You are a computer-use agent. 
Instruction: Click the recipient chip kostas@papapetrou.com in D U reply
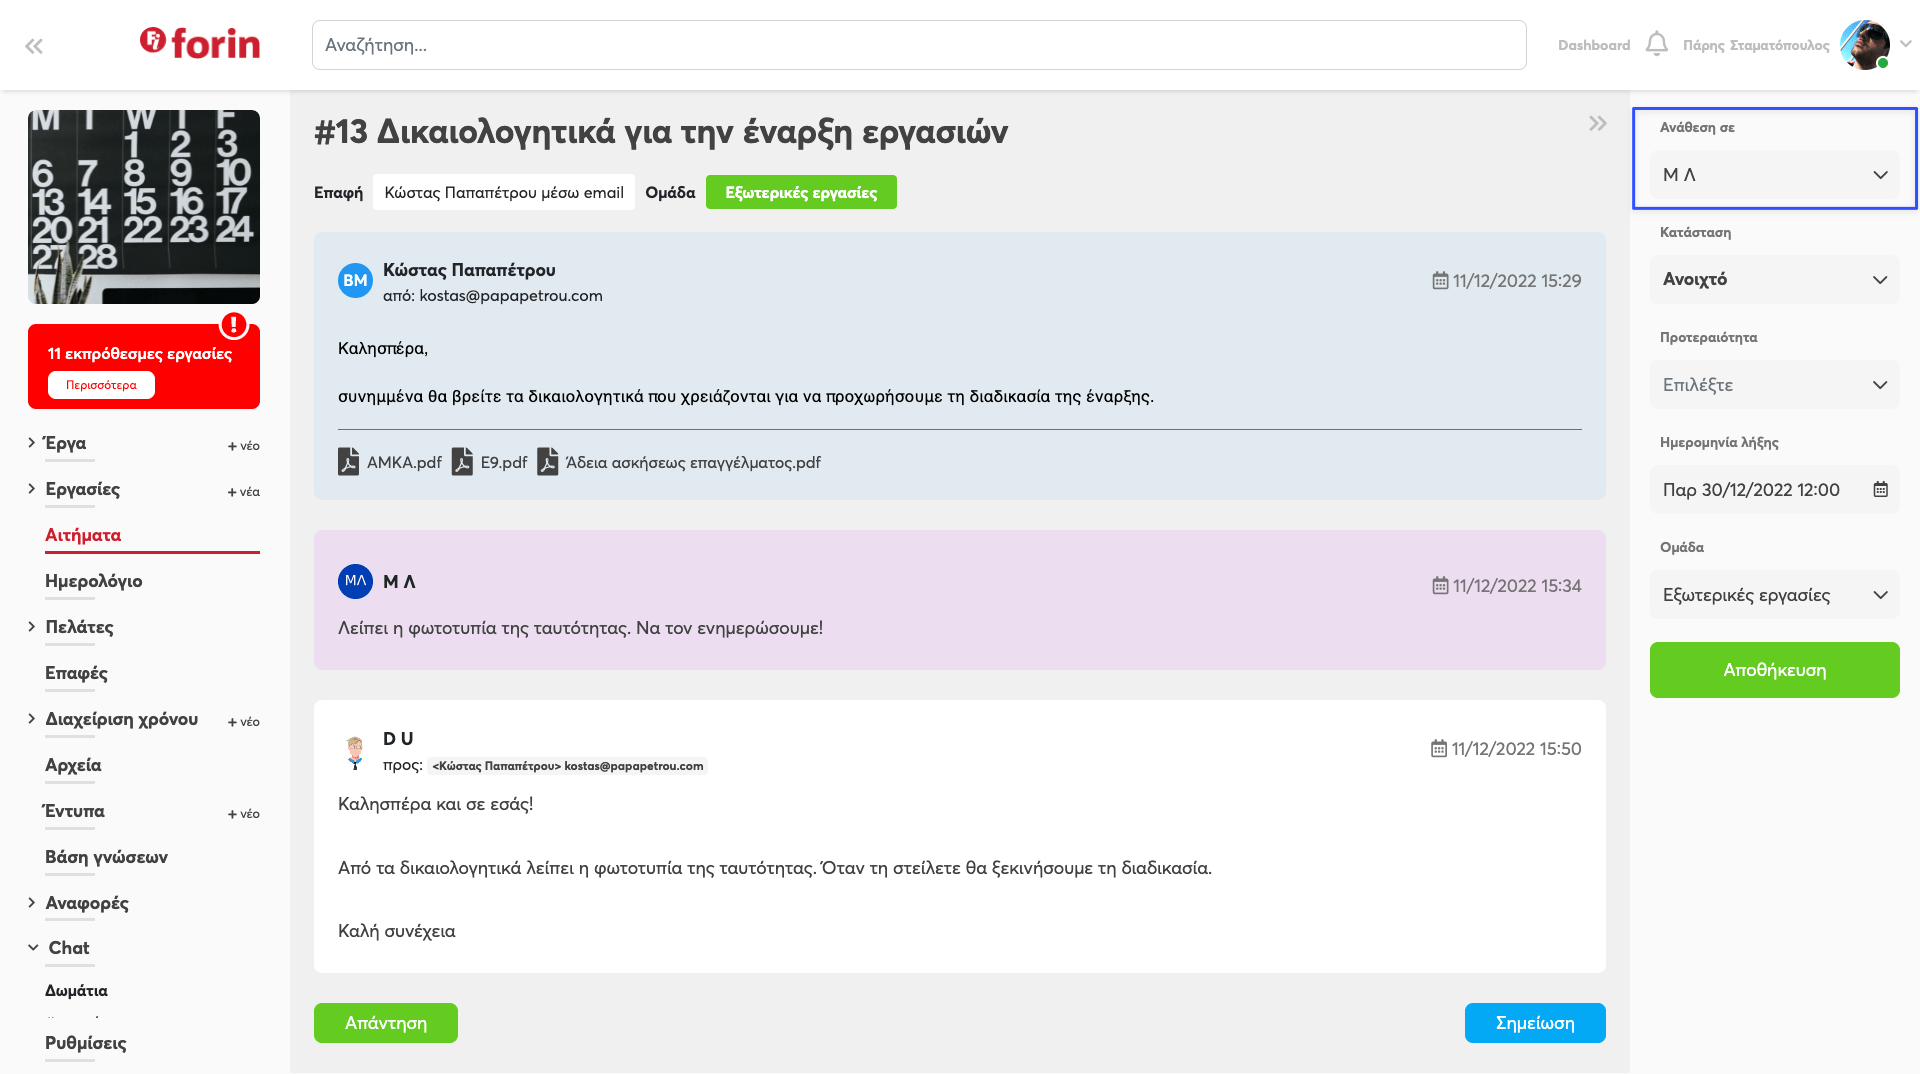pyautogui.click(x=568, y=766)
